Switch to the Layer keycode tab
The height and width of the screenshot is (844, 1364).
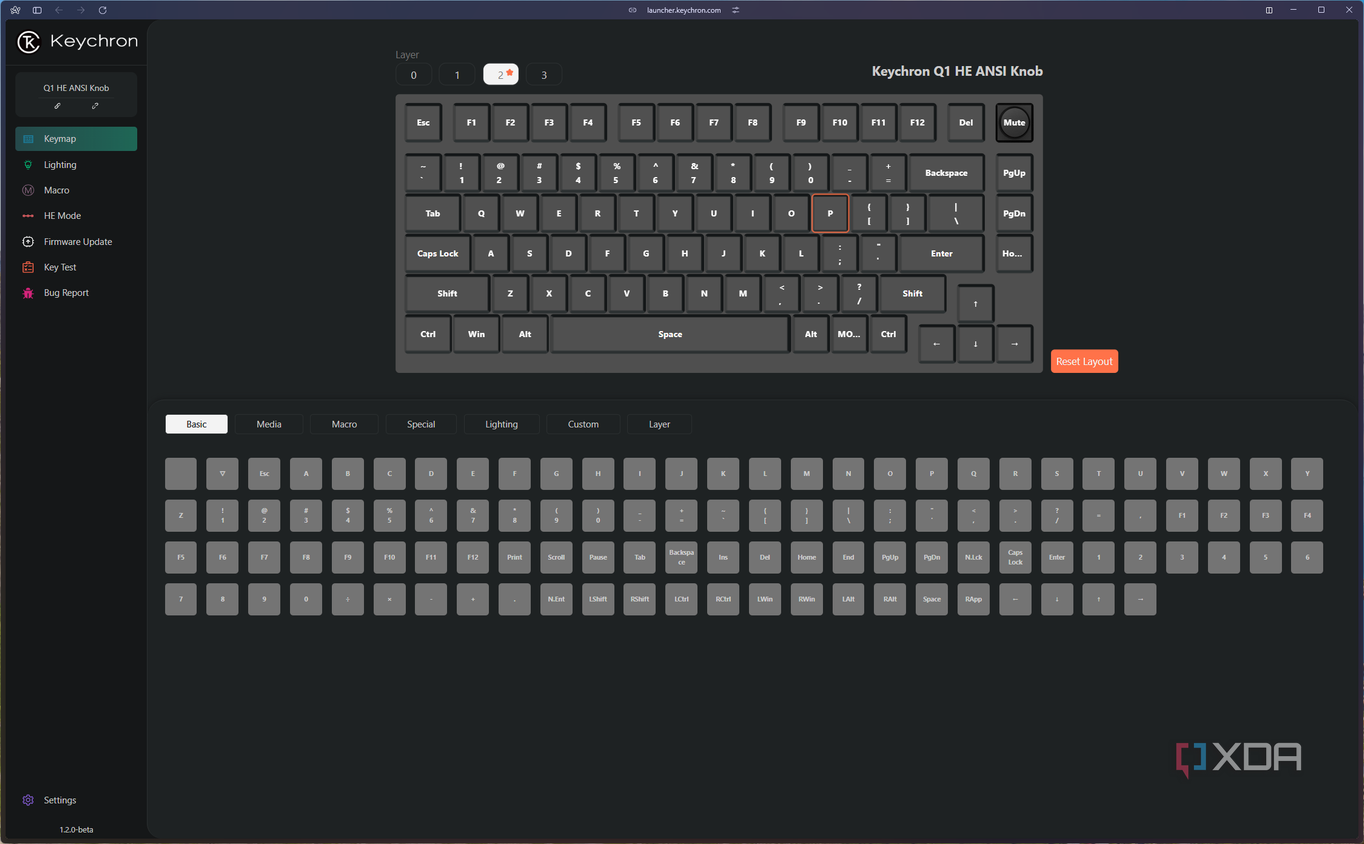pyautogui.click(x=659, y=424)
